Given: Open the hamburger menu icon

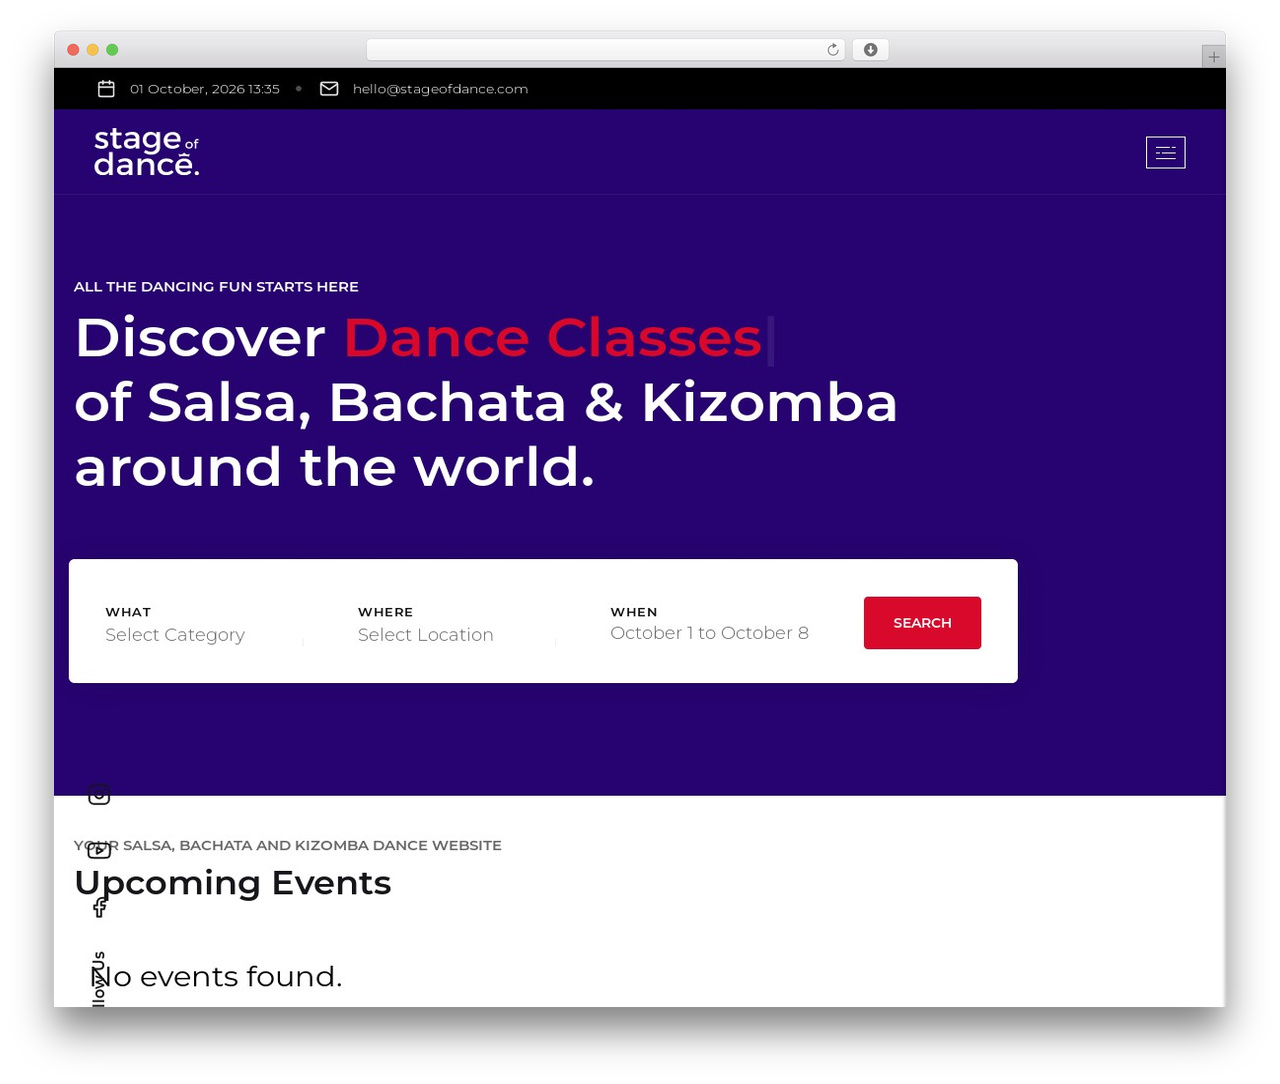Looking at the screenshot, I should pos(1165,152).
